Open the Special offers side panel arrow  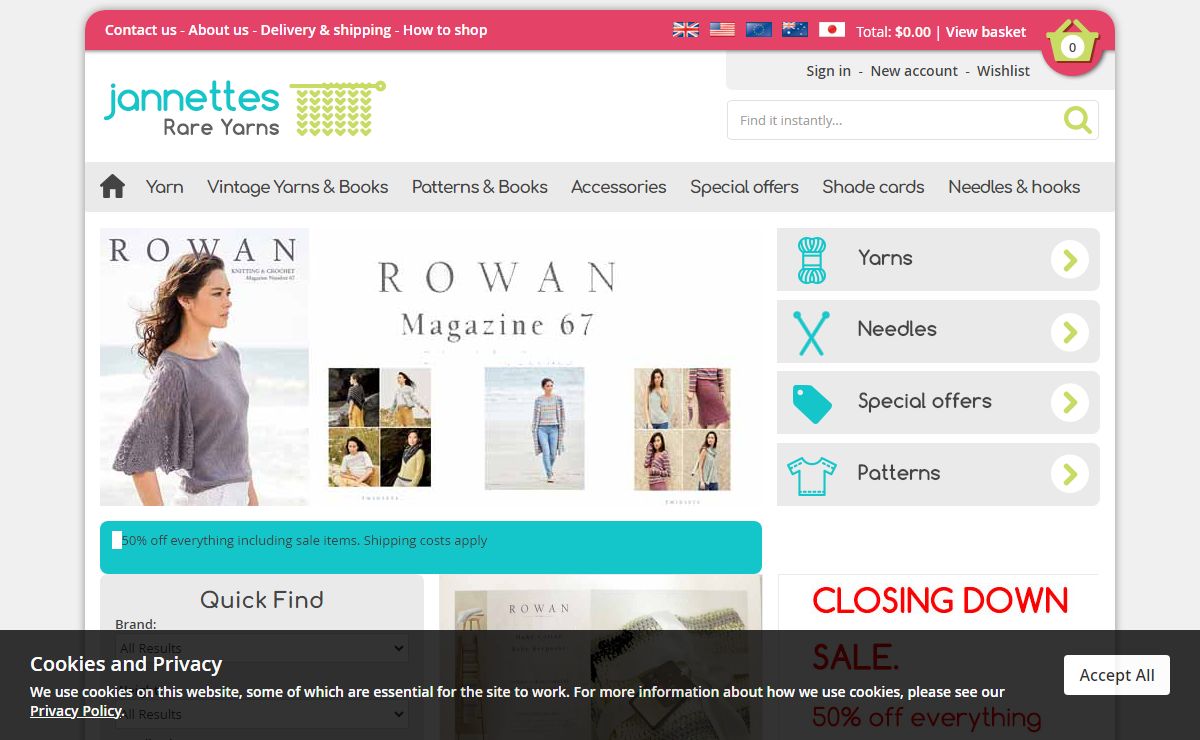click(1069, 402)
